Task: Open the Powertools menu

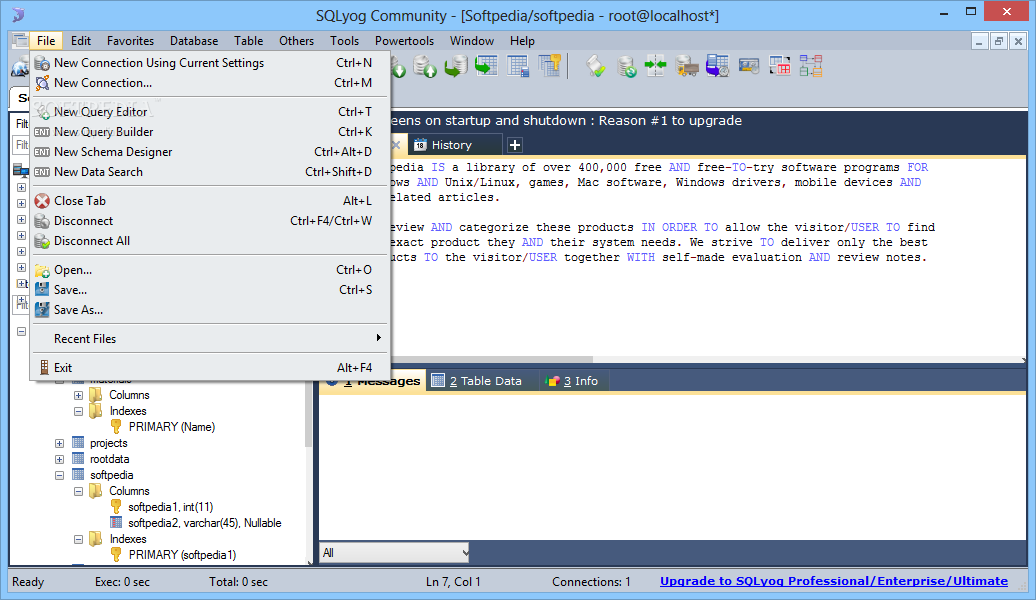Action: pos(404,41)
